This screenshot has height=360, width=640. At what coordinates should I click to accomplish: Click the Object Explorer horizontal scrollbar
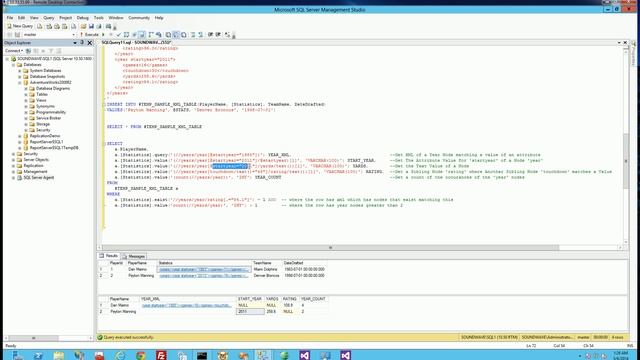[x=33, y=338]
